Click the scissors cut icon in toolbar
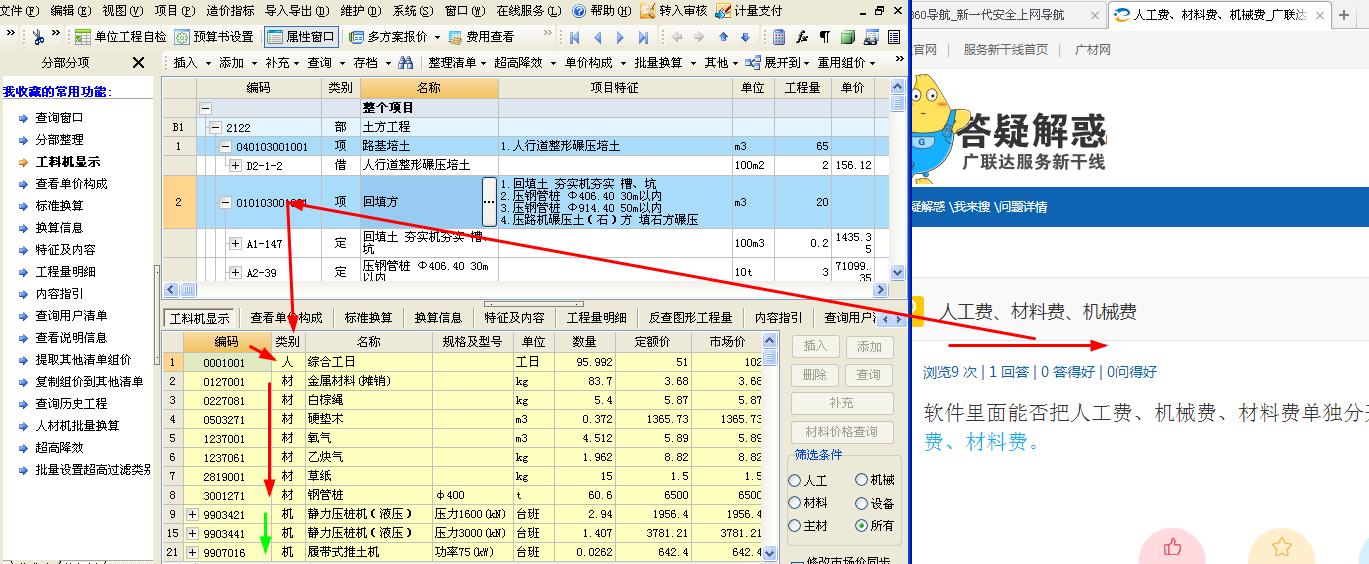This screenshot has height=564, width=1369. pyautogui.click(x=38, y=37)
